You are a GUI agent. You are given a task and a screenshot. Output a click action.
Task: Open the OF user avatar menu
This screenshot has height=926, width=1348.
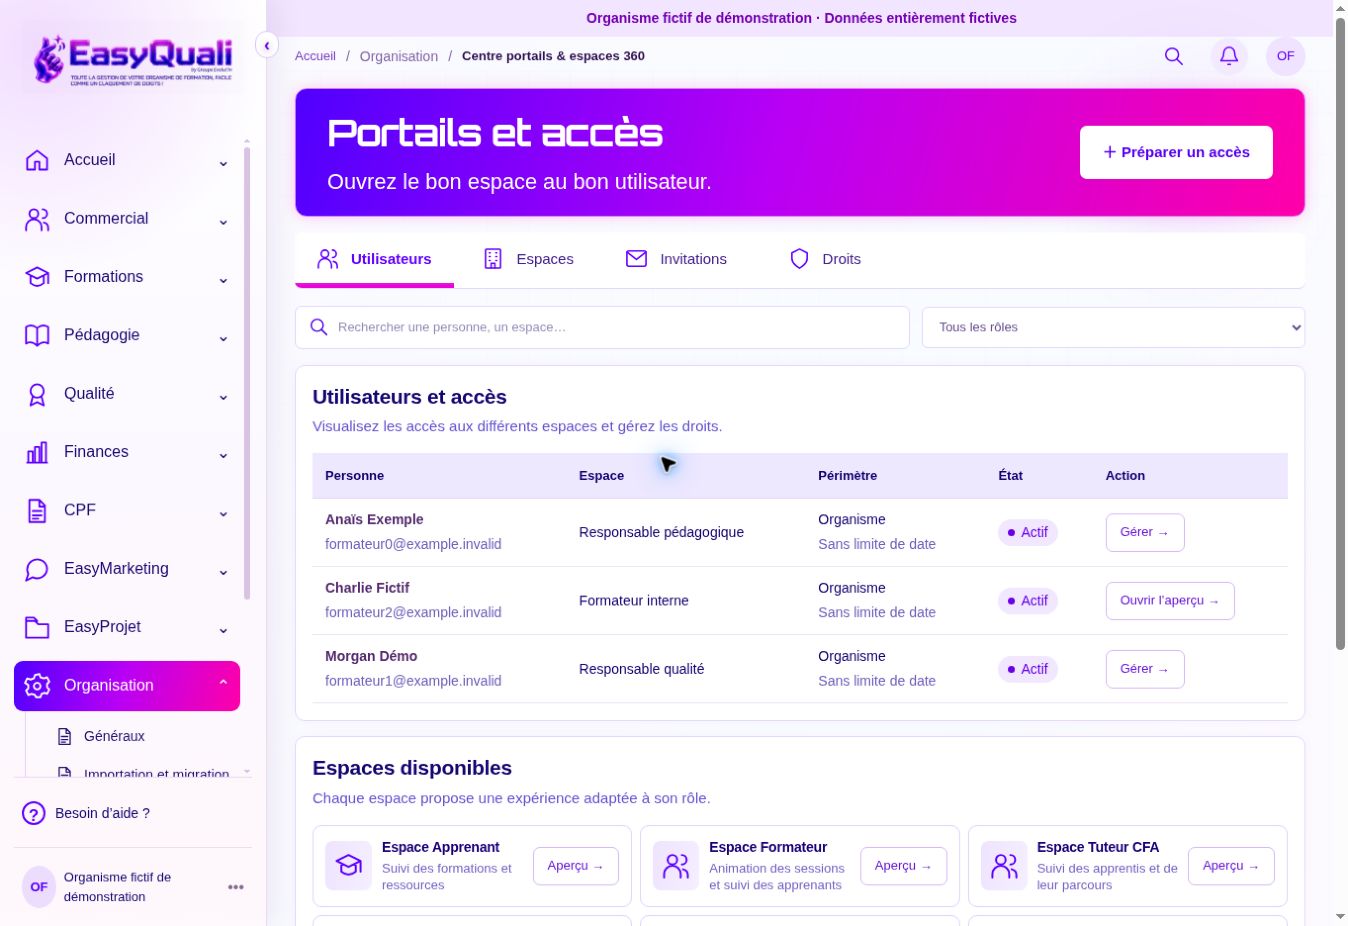click(1285, 56)
